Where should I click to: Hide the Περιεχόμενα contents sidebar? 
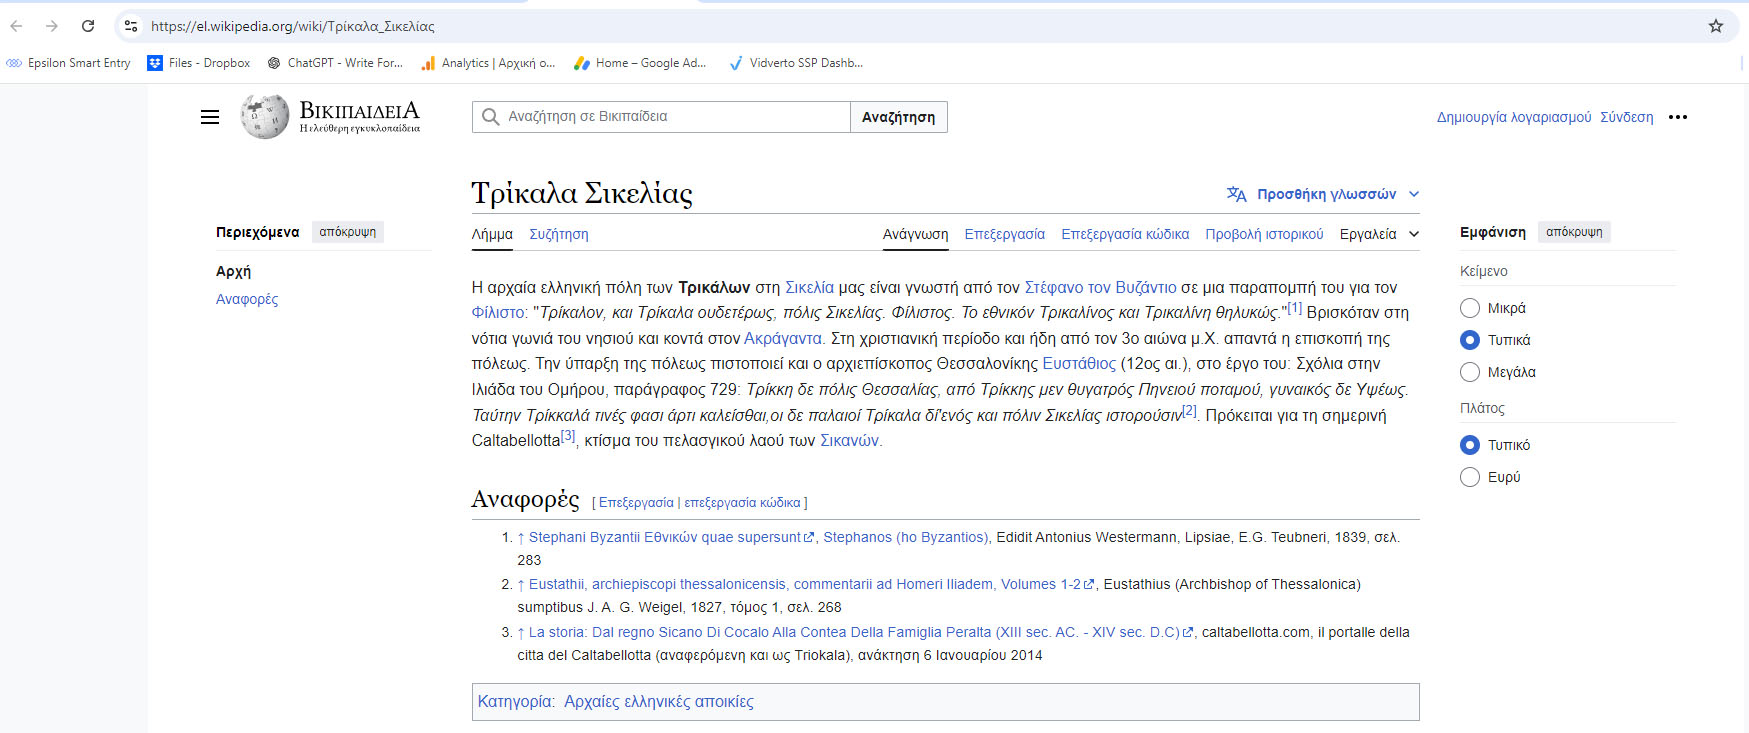pos(347,232)
